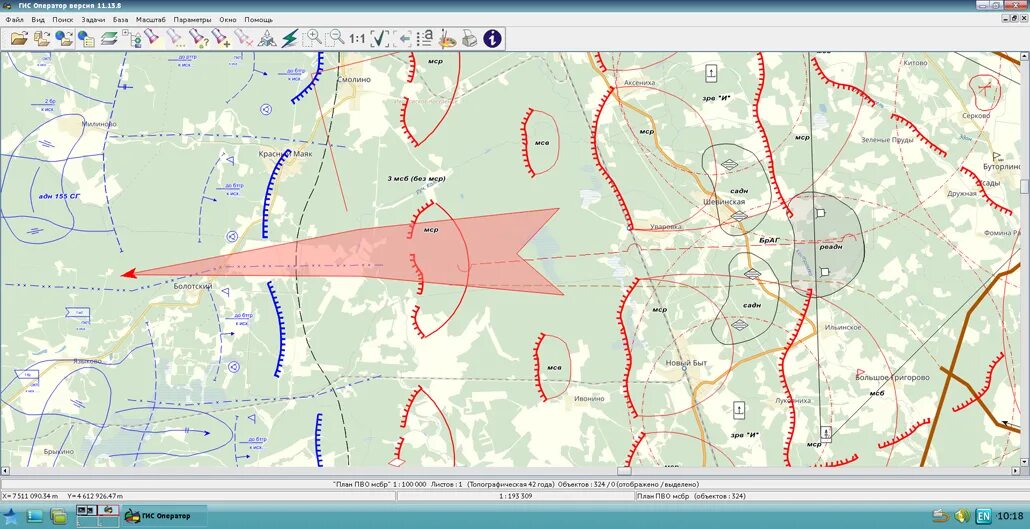Click the flashlight with red cross icon
The width and height of the screenshot is (1030, 529).
tap(244, 37)
